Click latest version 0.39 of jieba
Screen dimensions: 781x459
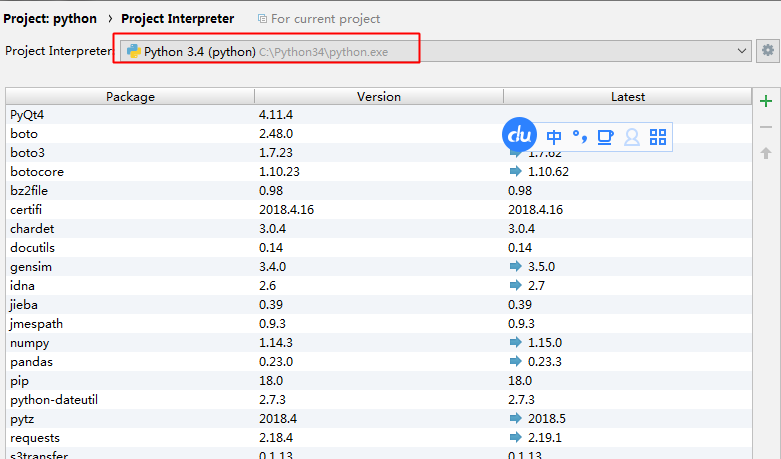click(520, 305)
